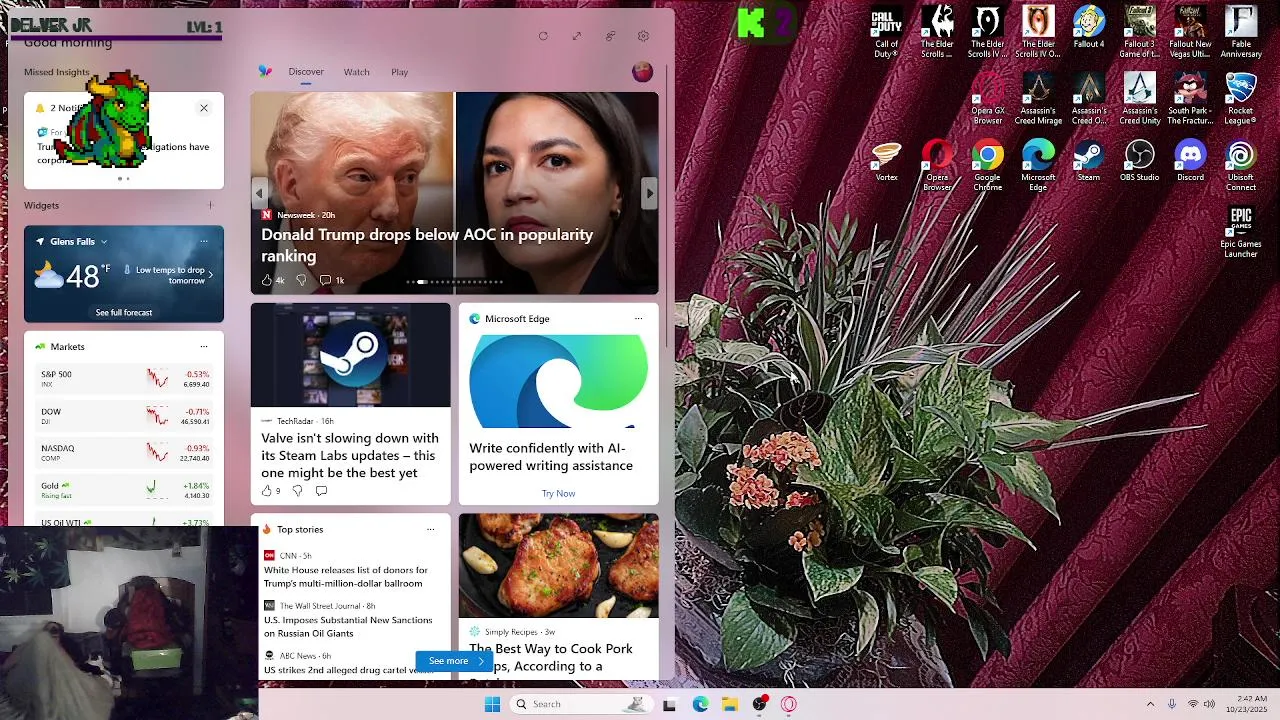
Task: Show hidden system tray icons
Action: tap(1150, 704)
